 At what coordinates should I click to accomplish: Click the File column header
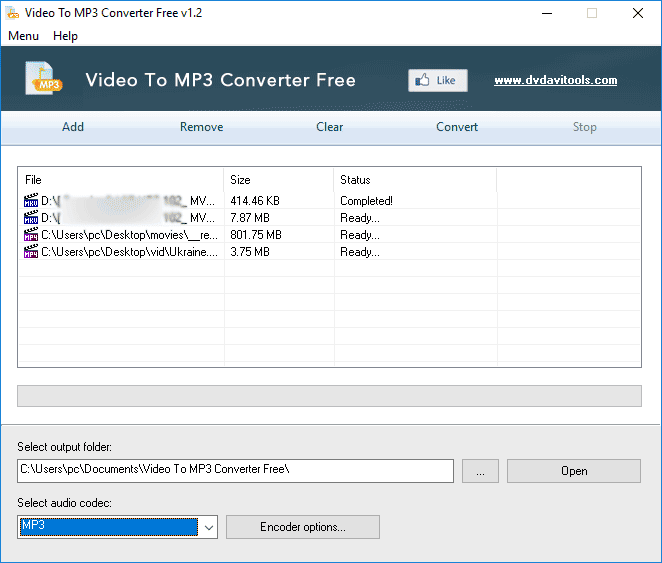point(121,180)
